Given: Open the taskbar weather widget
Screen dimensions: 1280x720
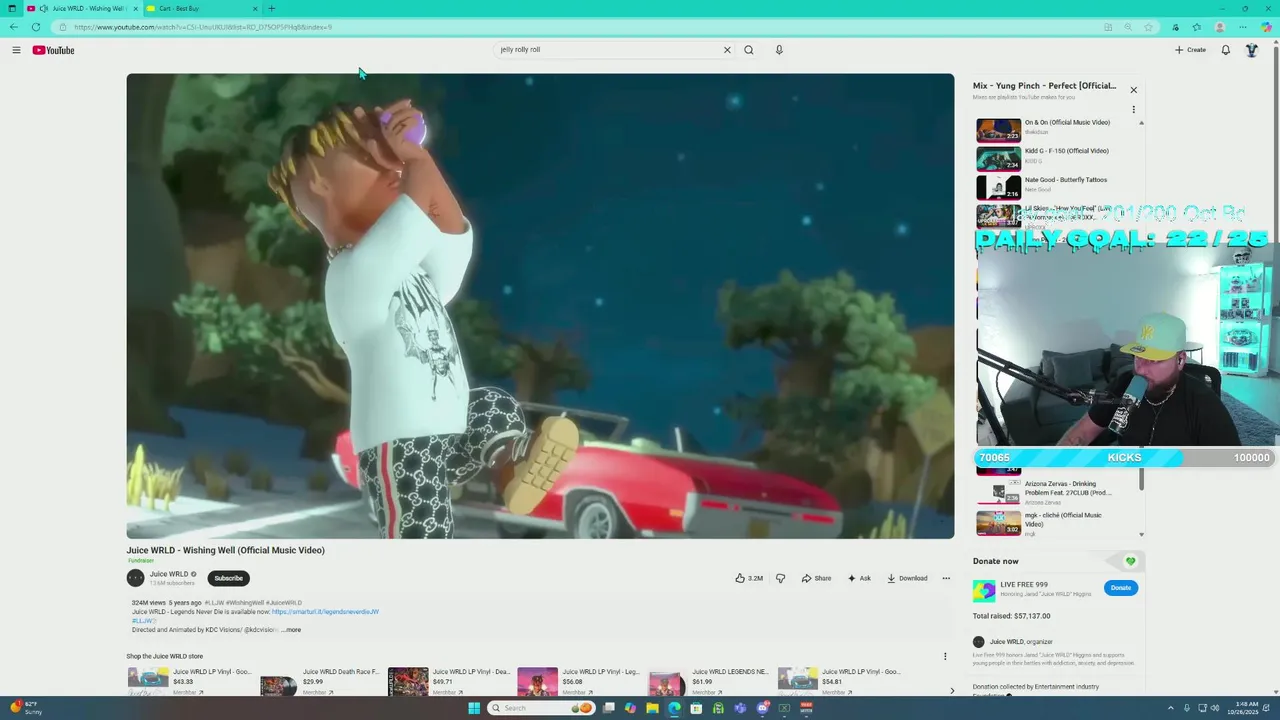Looking at the screenshot, I should pos(26,708).
